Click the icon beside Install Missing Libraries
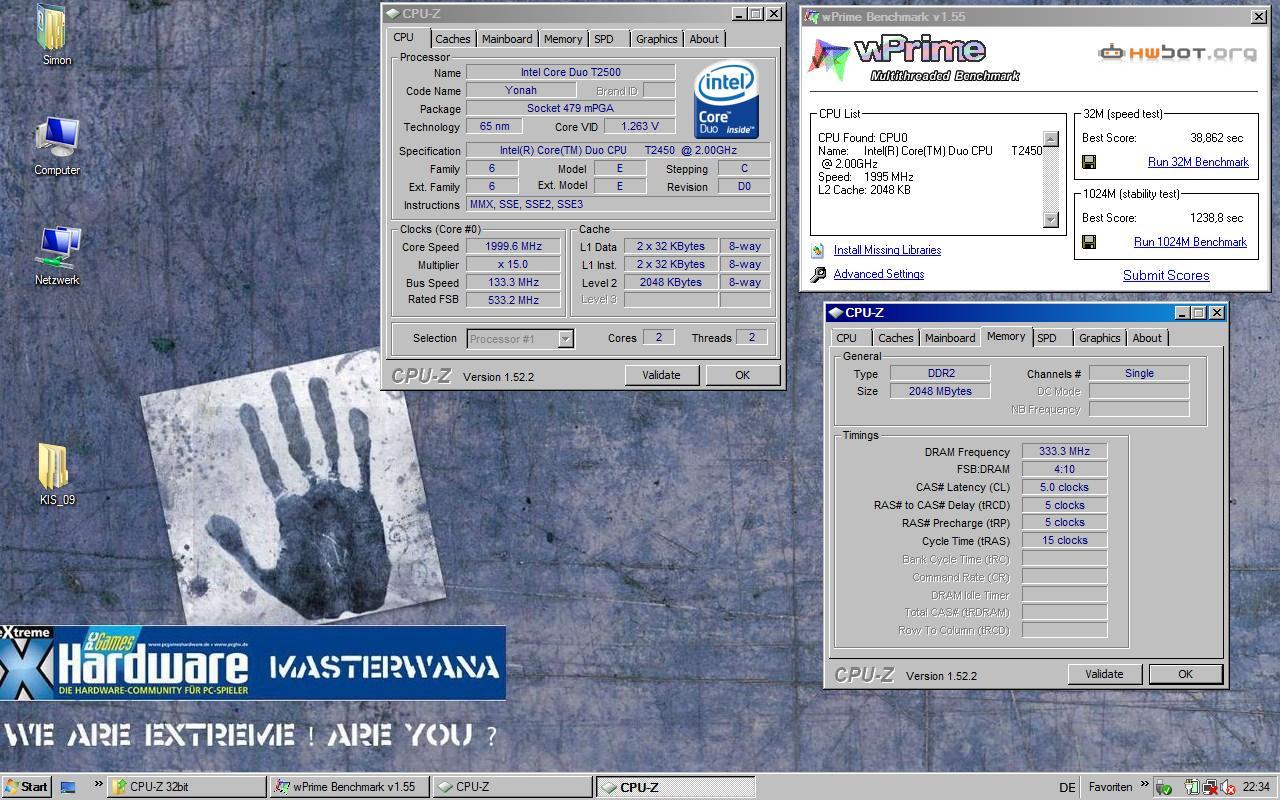 [x=817, y=250]
